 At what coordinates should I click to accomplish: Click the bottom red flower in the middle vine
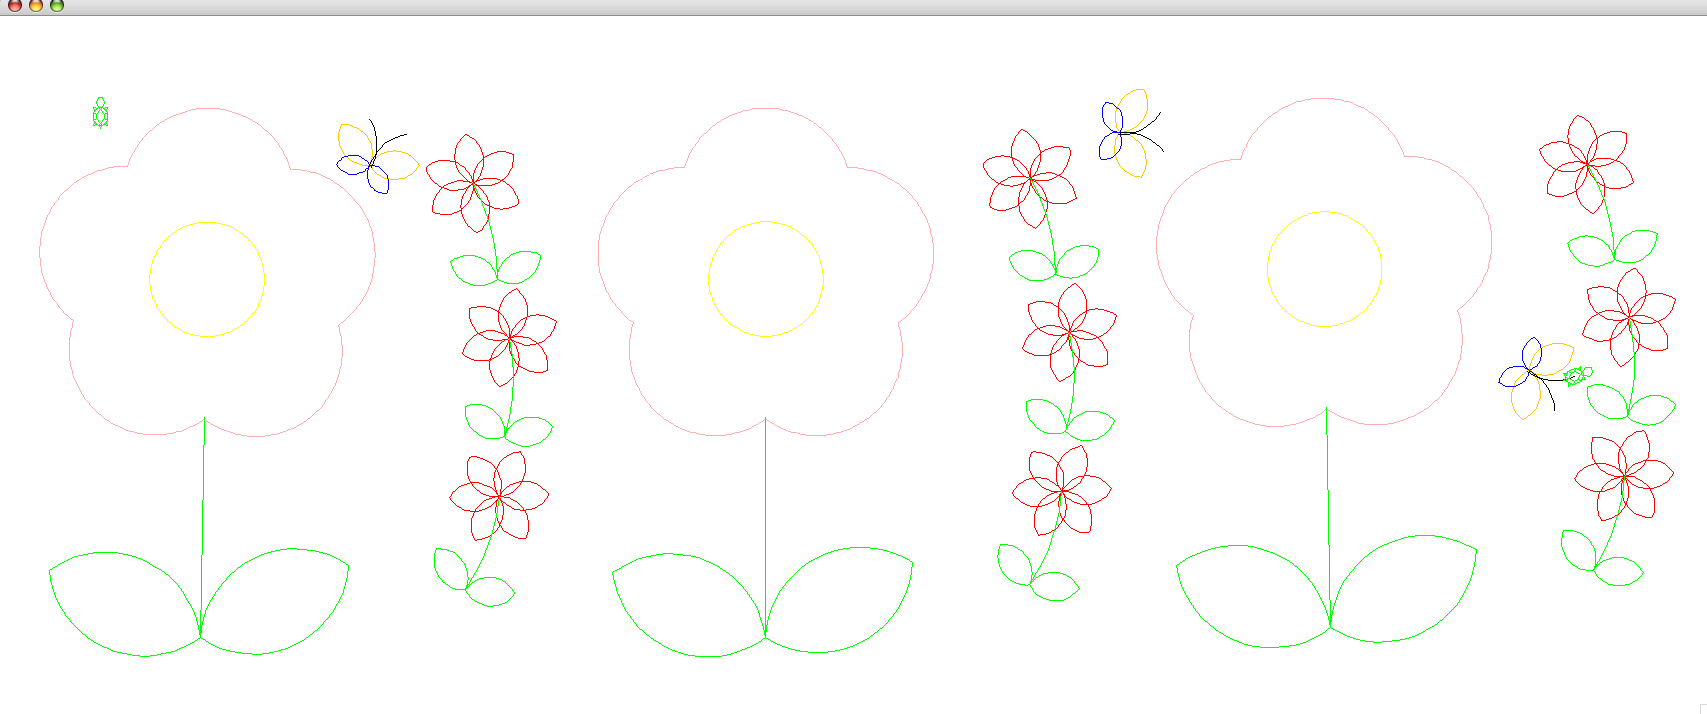[x=1061, y=491]
